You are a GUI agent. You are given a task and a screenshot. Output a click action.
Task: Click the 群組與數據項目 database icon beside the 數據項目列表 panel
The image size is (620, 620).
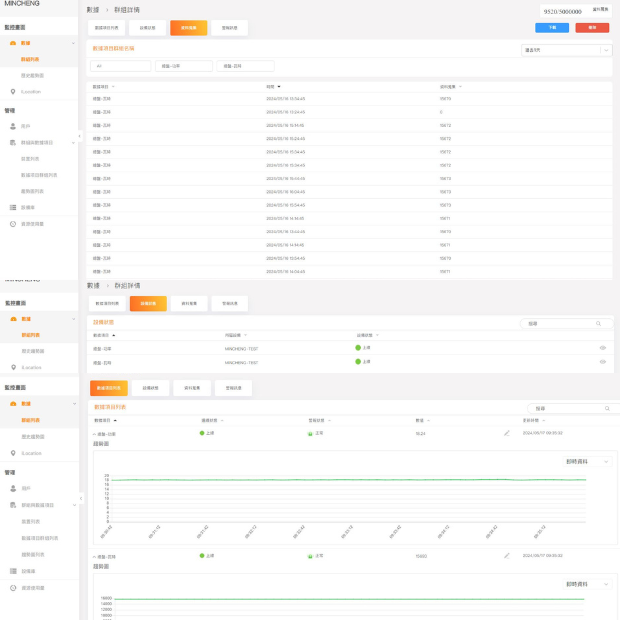pyautogui.click(x=13, y=505)
